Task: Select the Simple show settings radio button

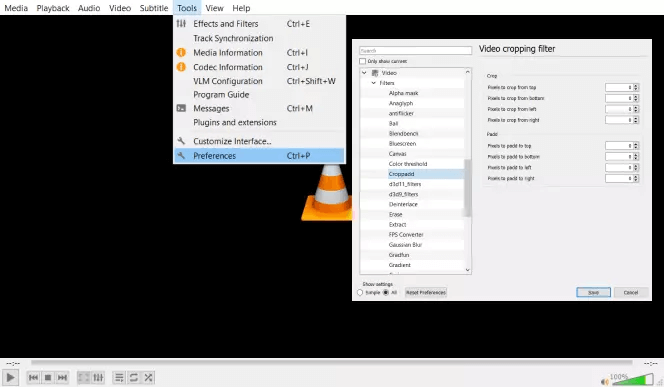Action: pyautogui.click(x=360, y=293)
